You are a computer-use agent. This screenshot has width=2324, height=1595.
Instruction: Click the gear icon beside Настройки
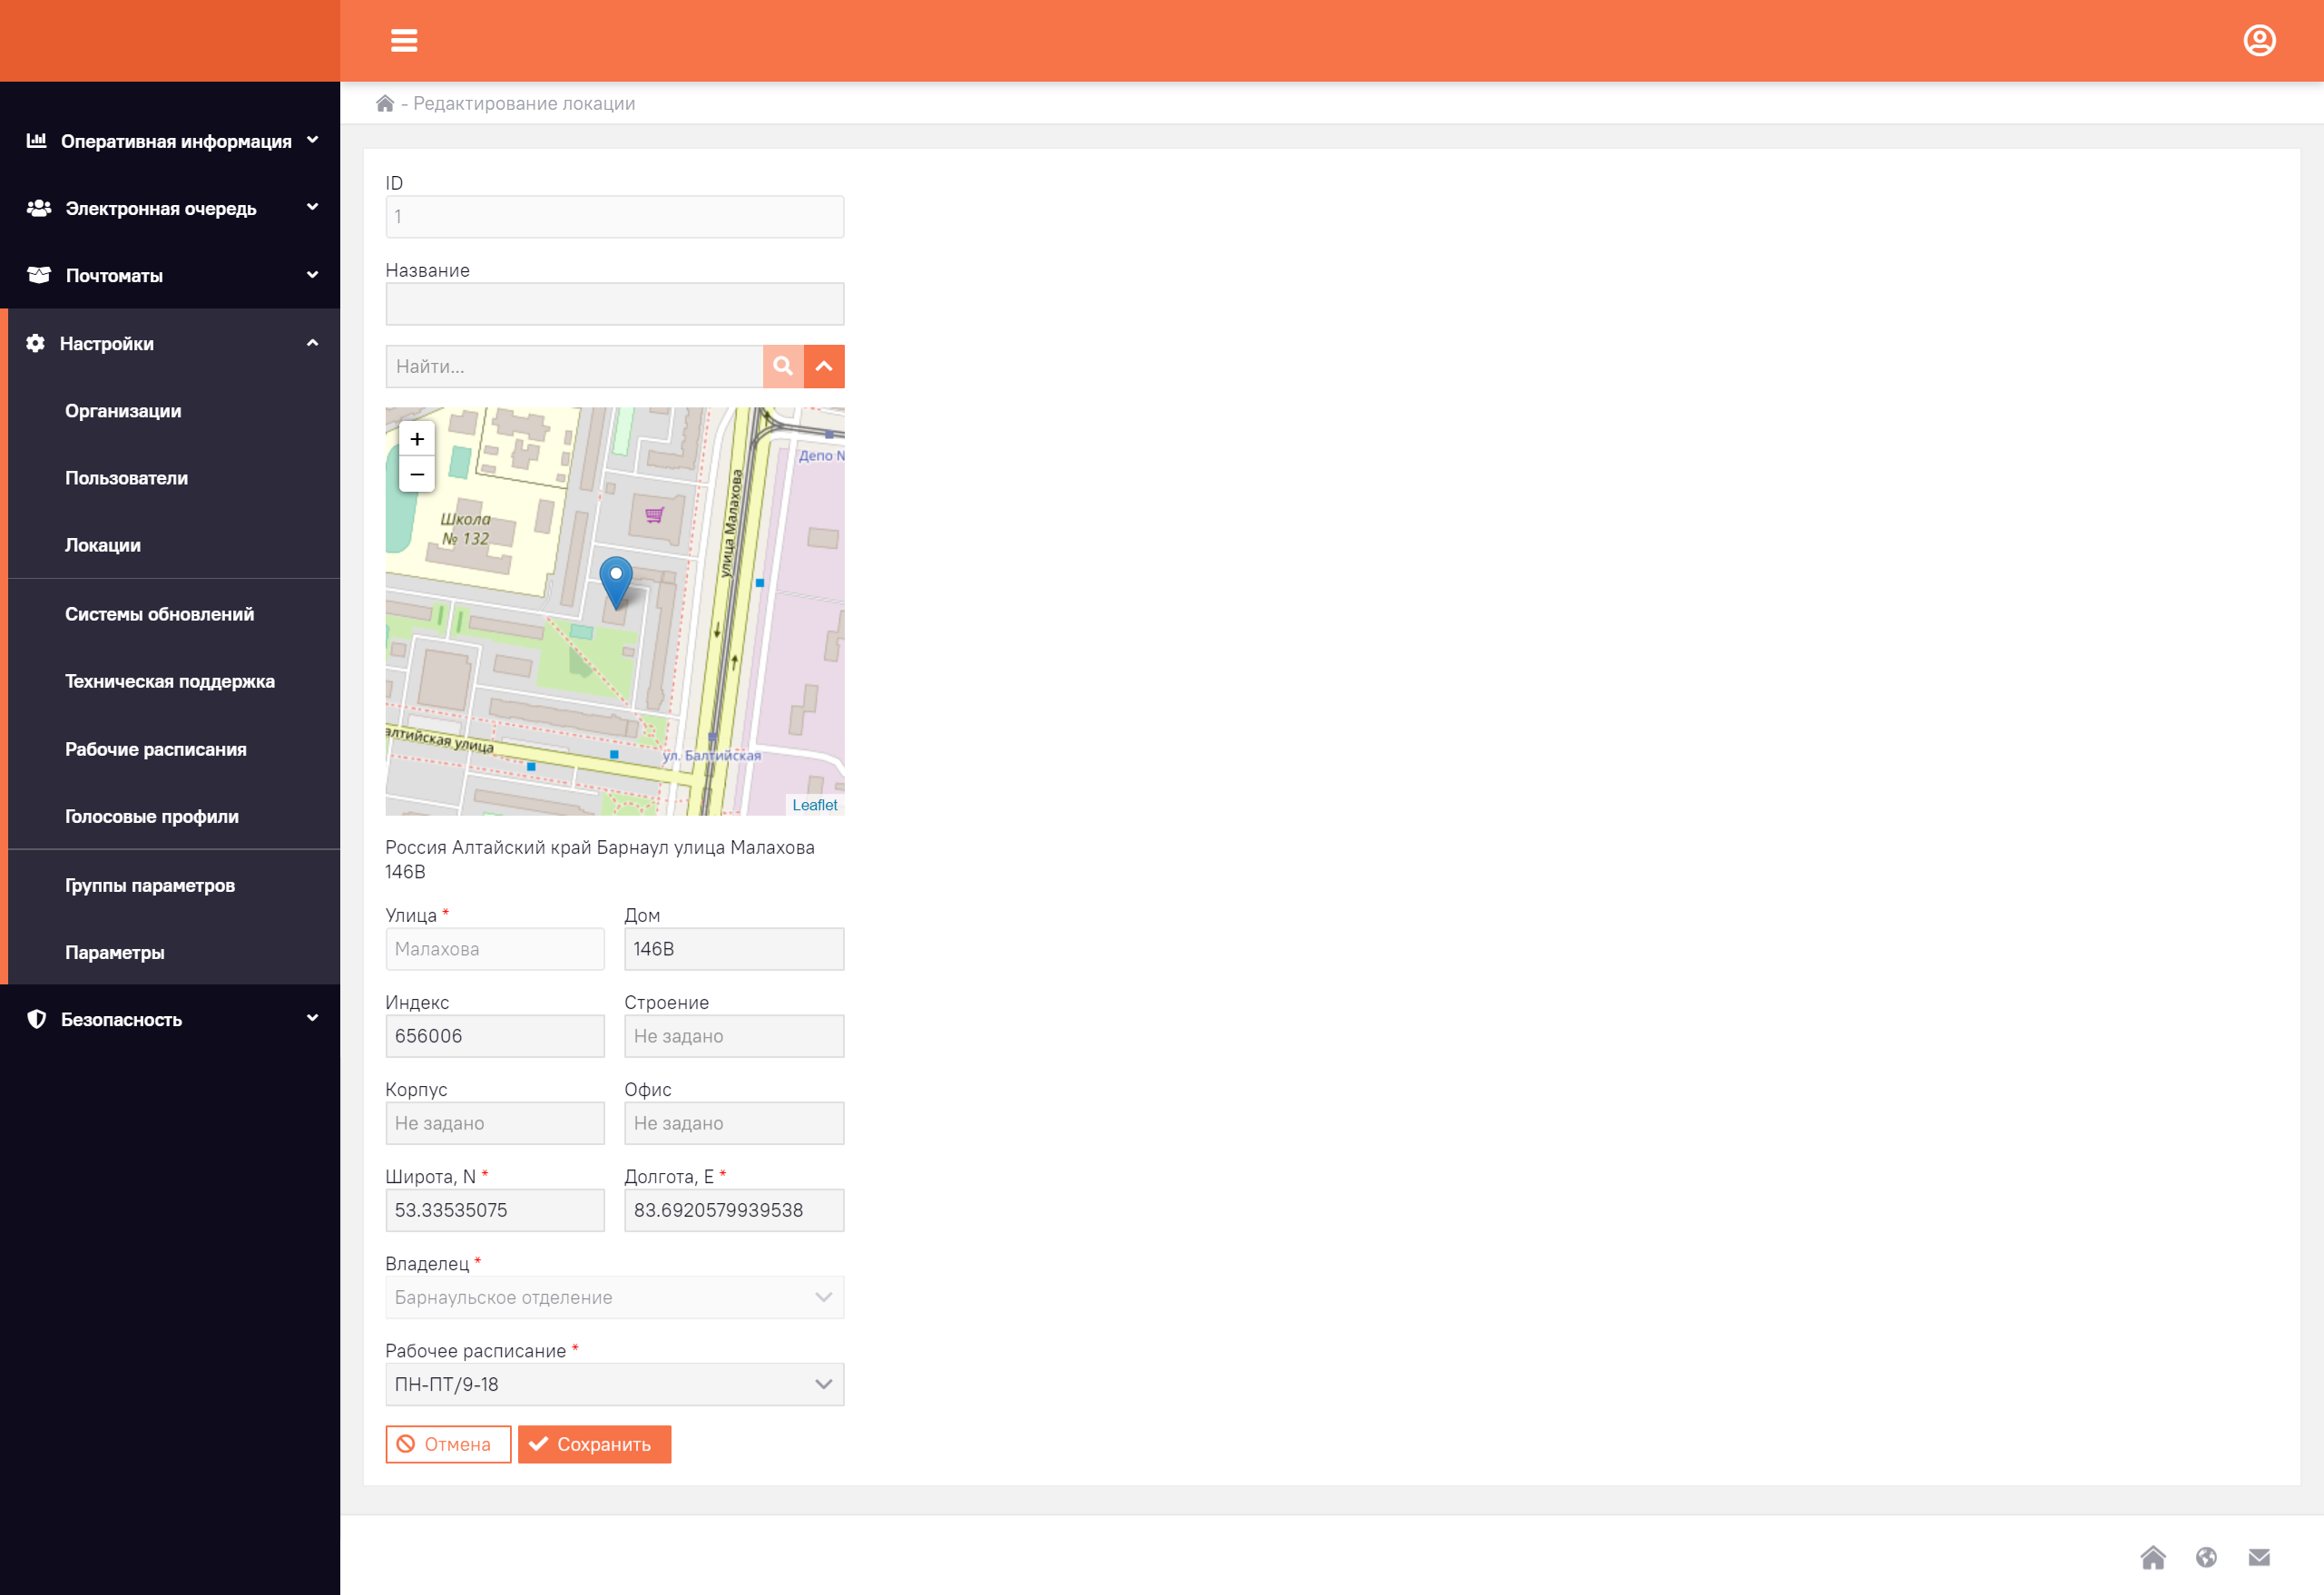click(36, 343)
